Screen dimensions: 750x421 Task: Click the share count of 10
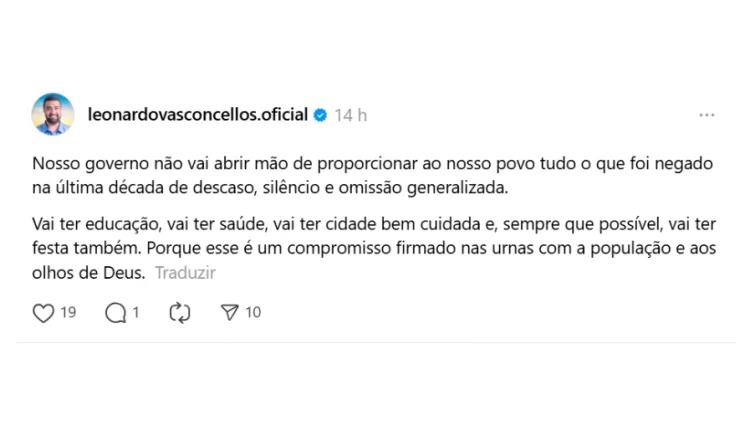(x=253, y=313)
